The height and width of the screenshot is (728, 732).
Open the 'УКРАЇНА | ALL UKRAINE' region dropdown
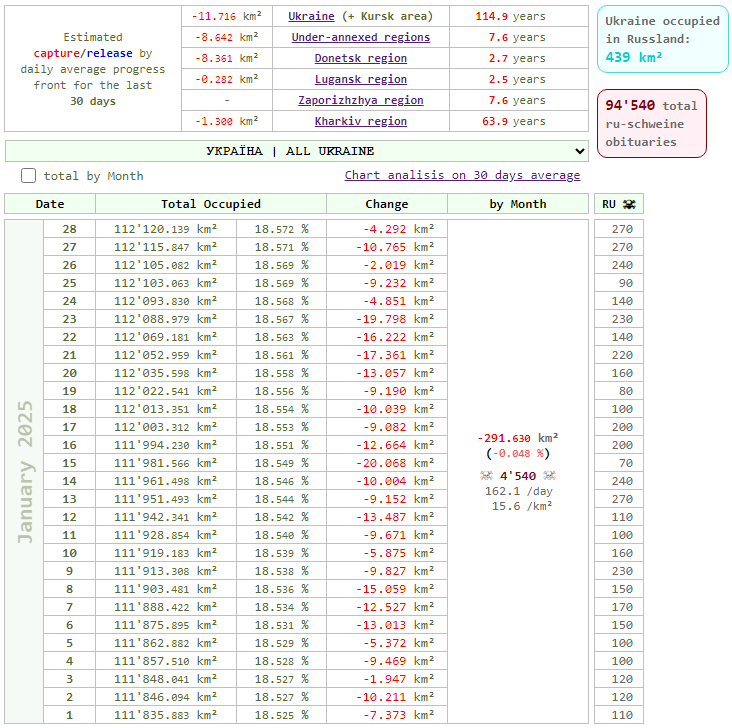click(x=297, y=151)
